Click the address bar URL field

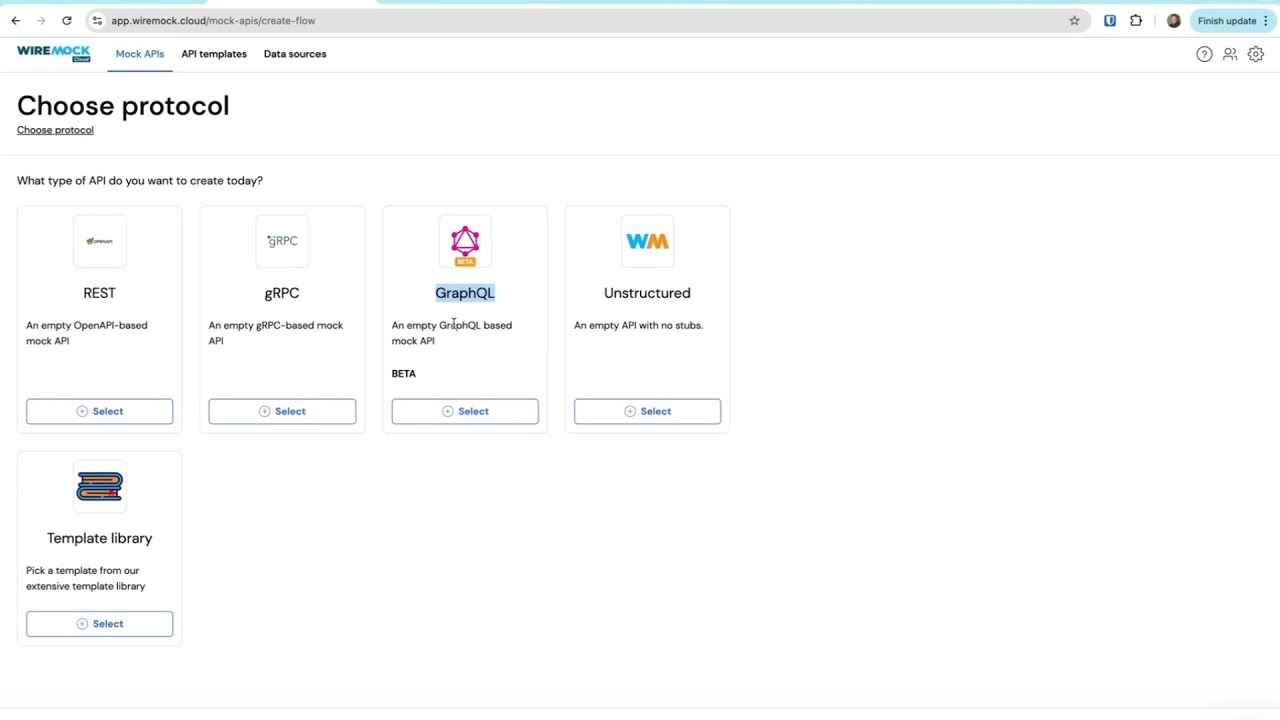tap(587, 20)
